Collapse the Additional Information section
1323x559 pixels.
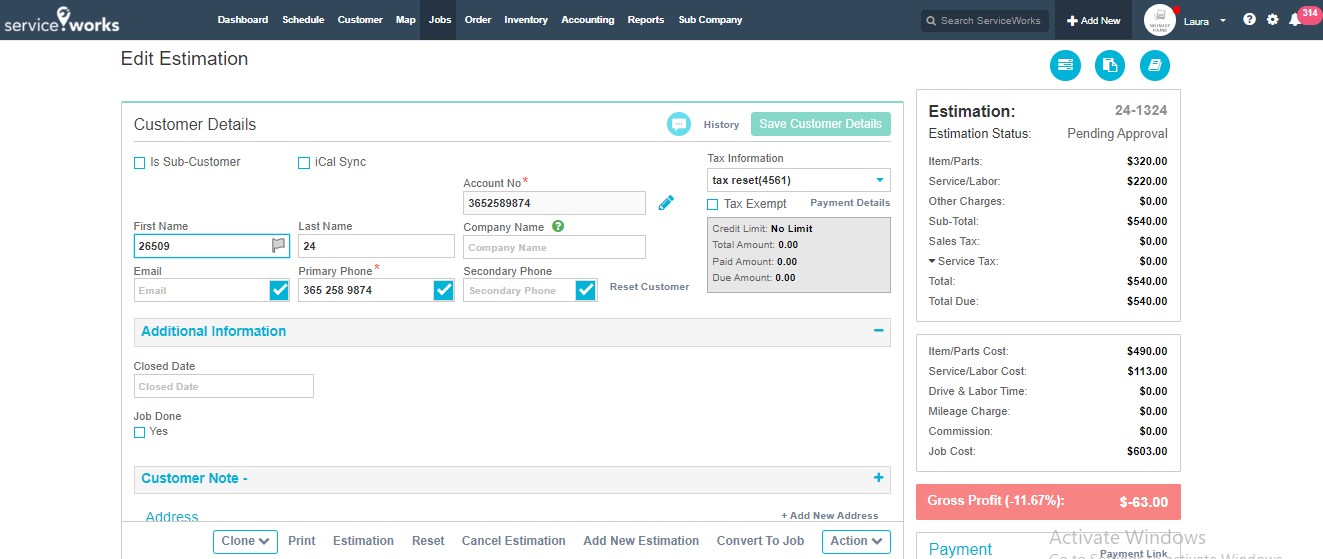coord(878,331)
